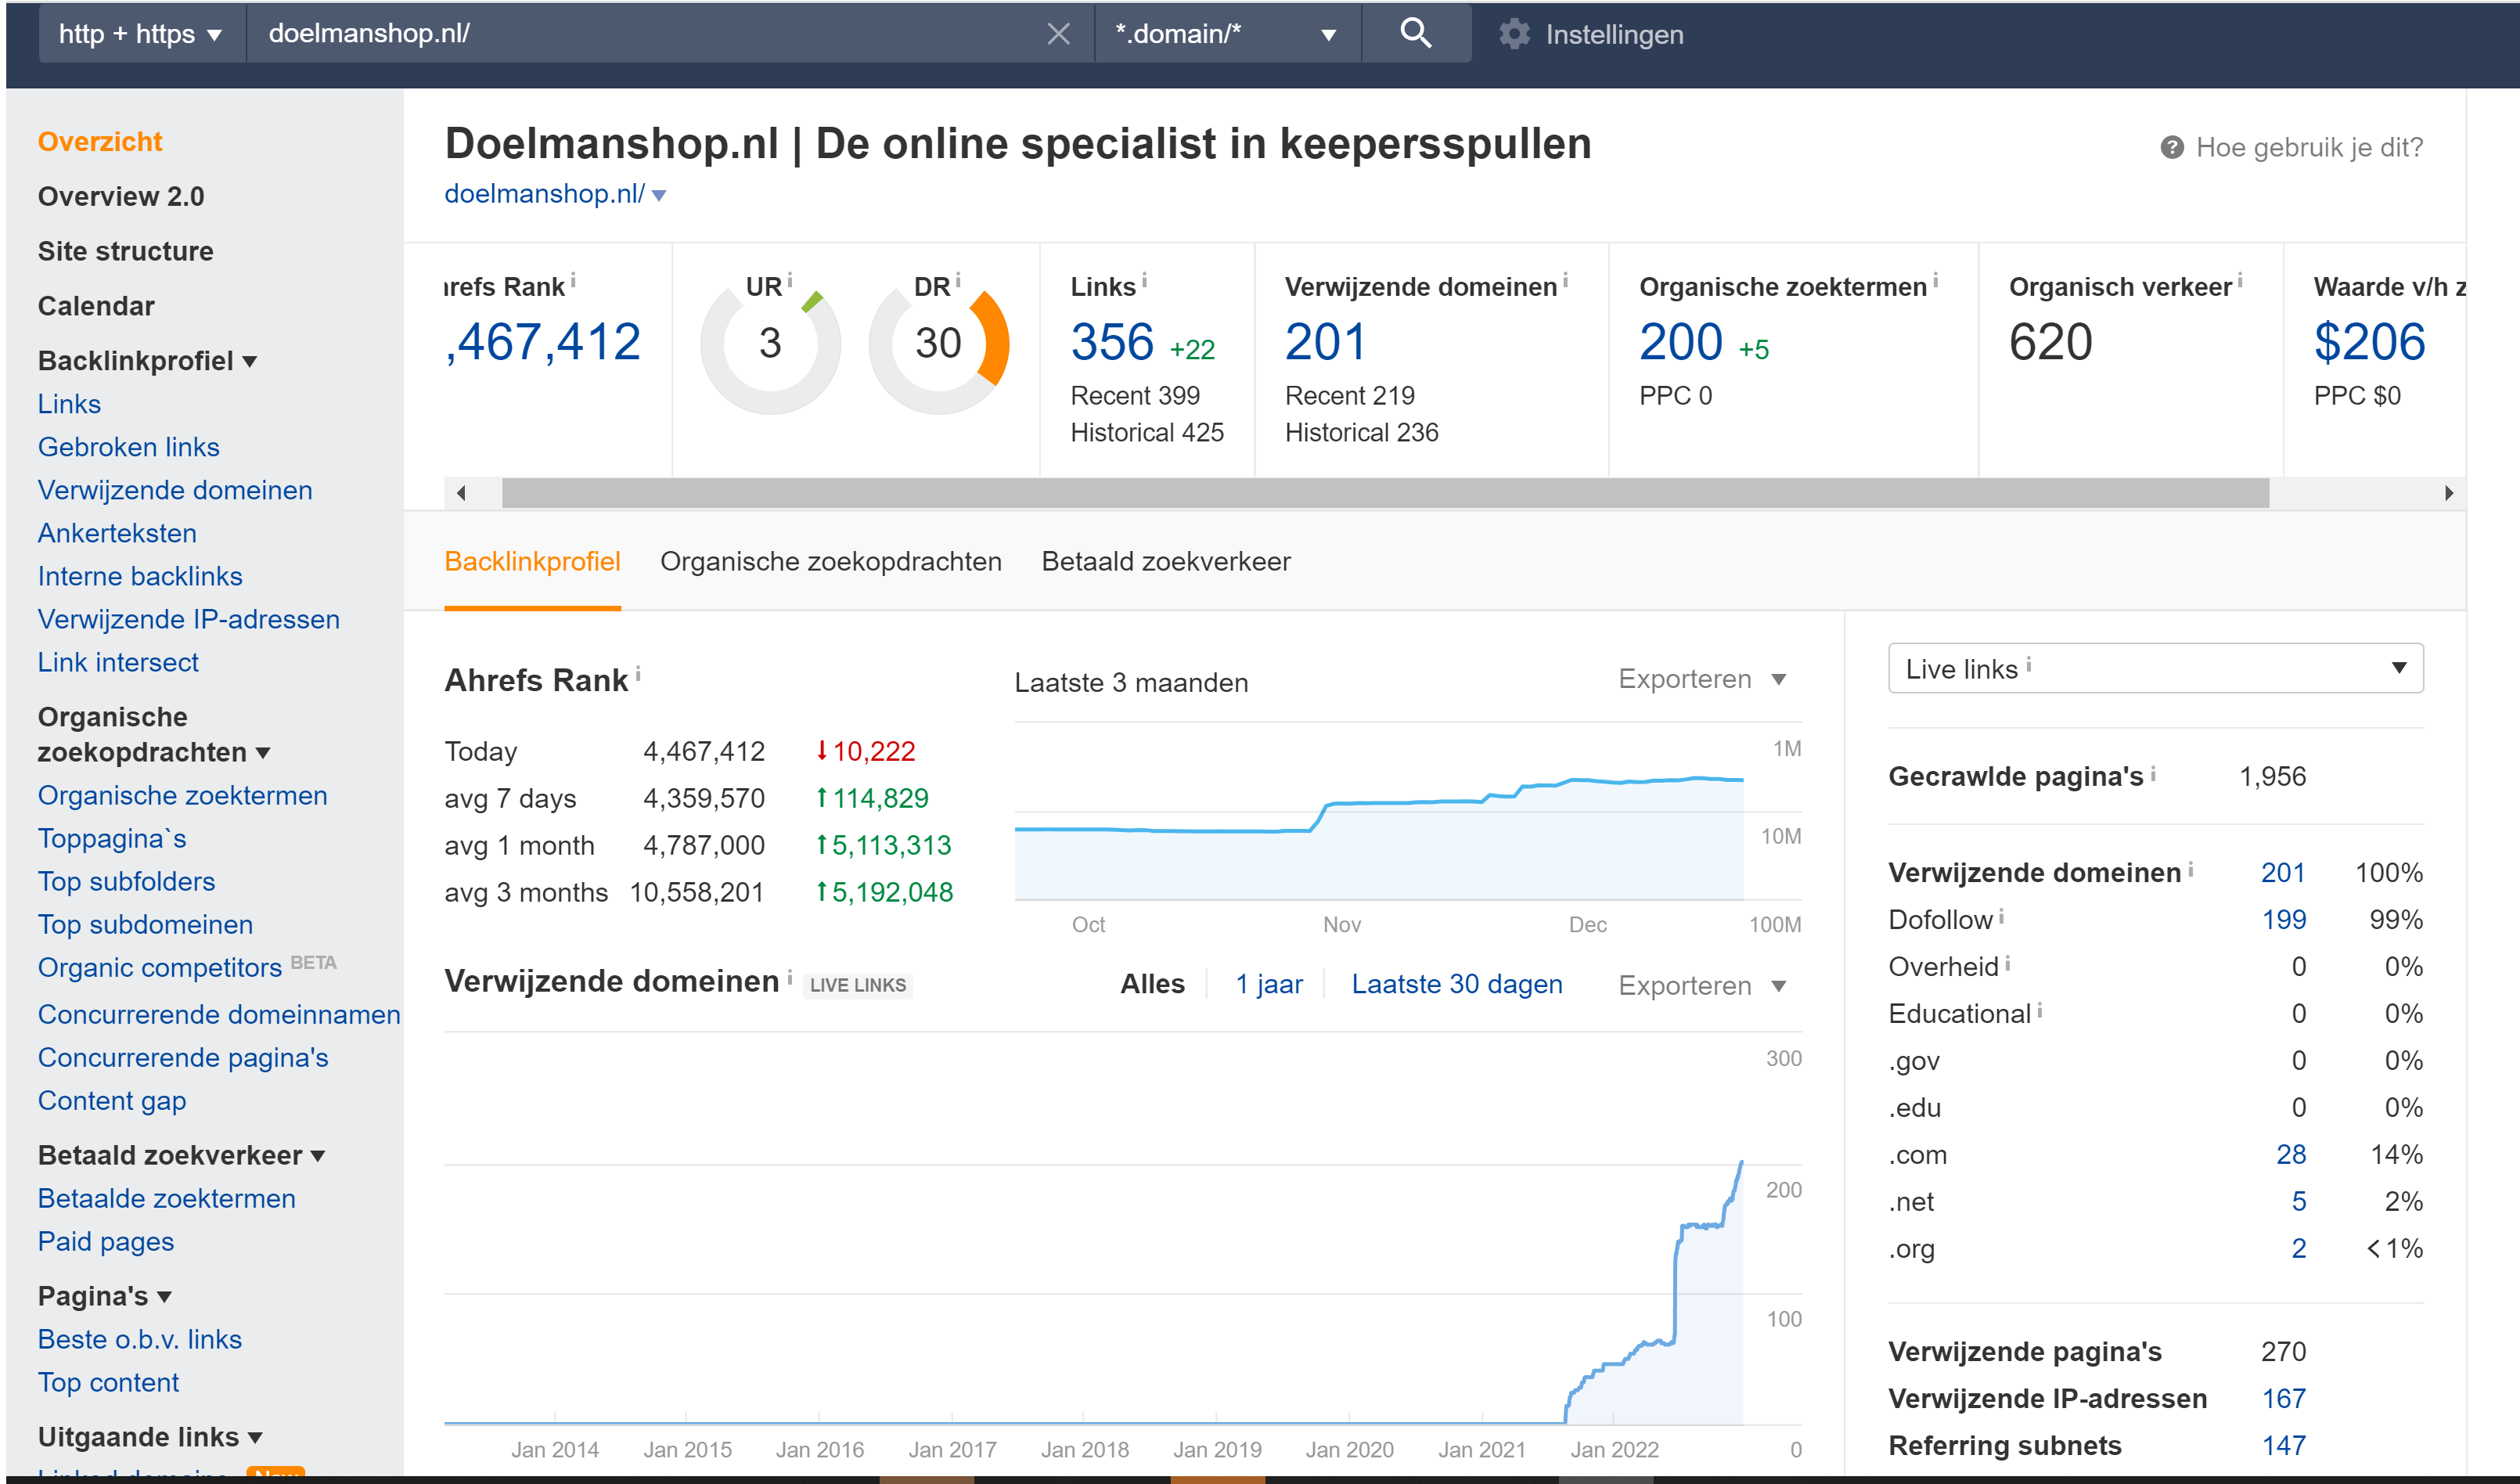Select the 1 jaar time range

pos(1268,984)
